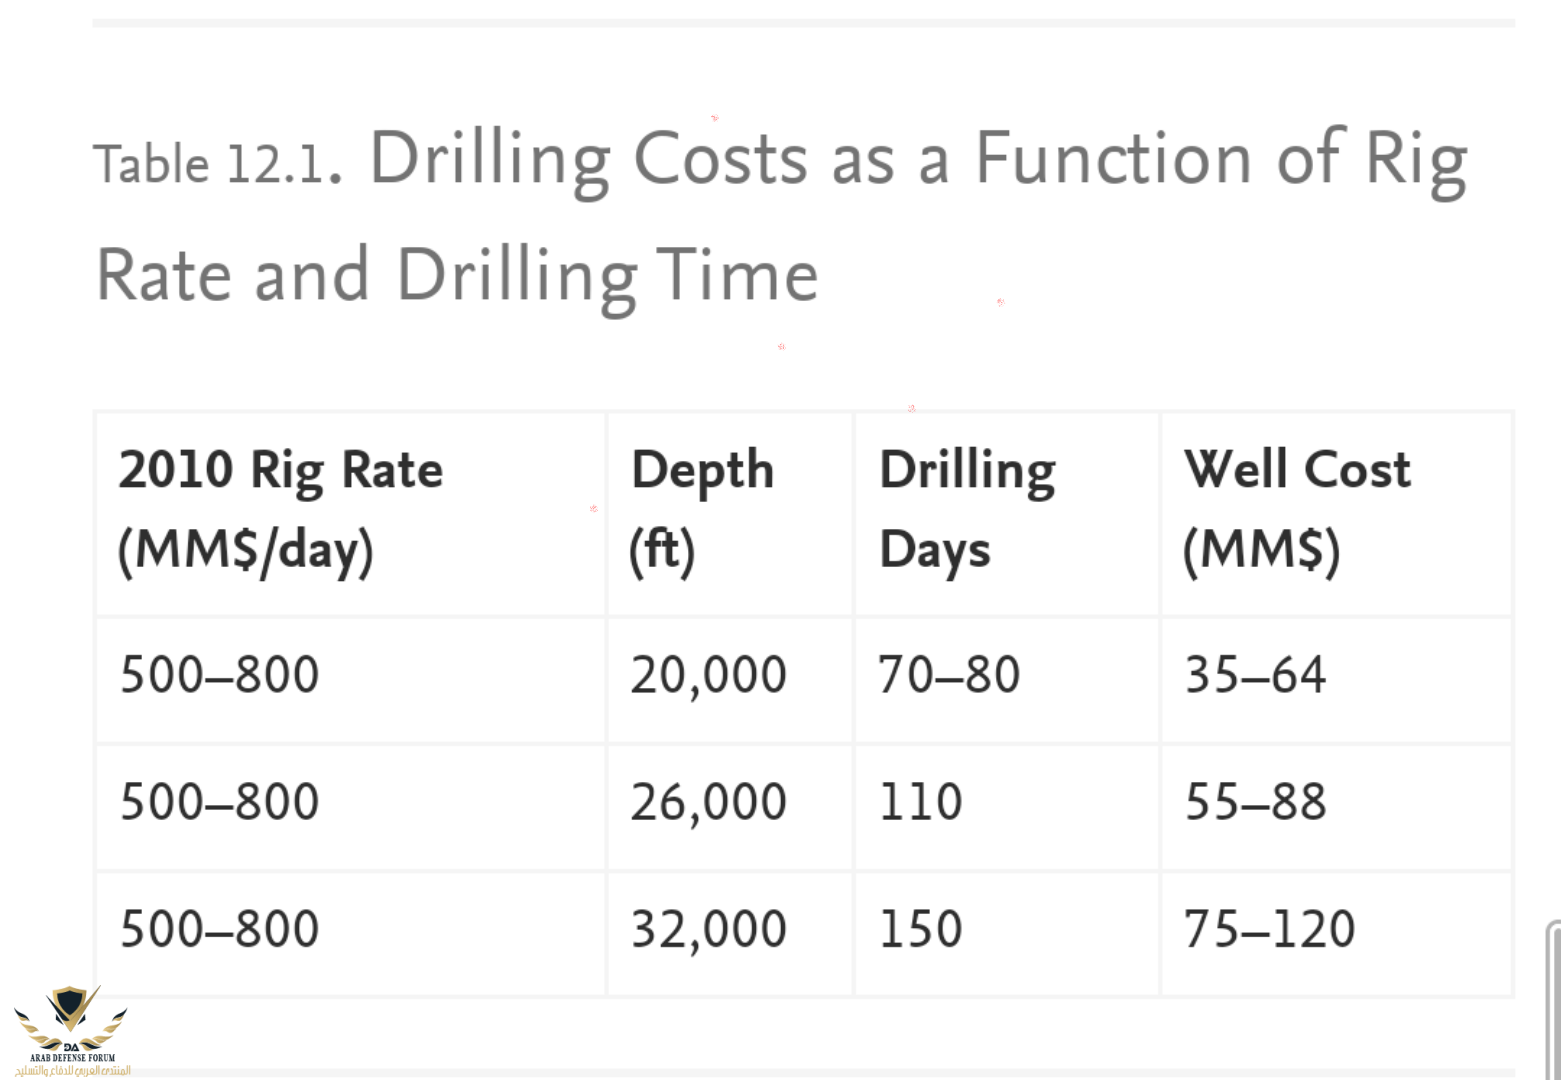1561x1080 pixels.
Task: Click the 20,000 depth cell
Action: [708, 675]
